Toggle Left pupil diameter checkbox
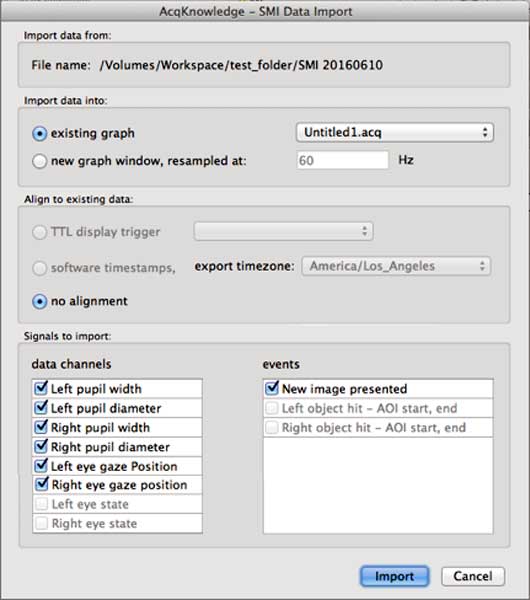This screenshot has width=530, height=600. [x=41, y=408]
